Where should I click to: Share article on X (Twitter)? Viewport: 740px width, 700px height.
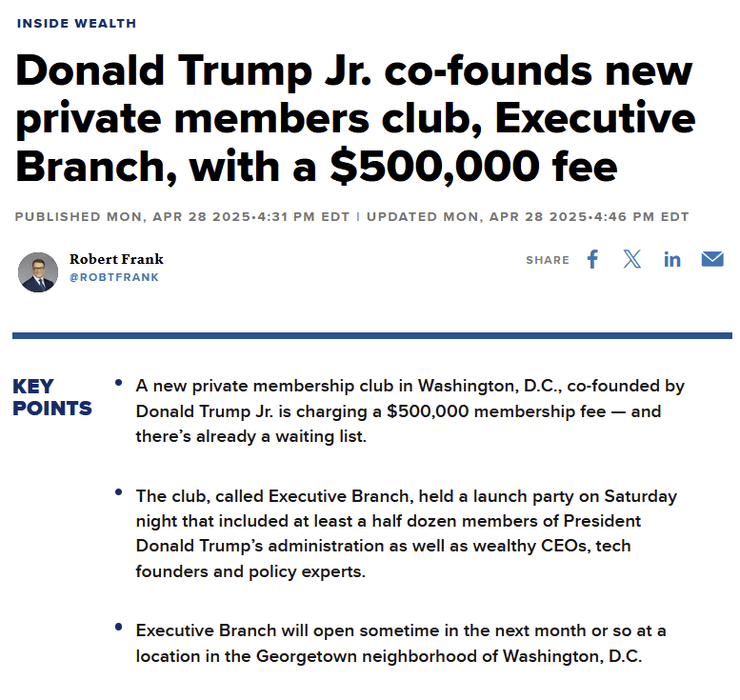tap(632, 260)
